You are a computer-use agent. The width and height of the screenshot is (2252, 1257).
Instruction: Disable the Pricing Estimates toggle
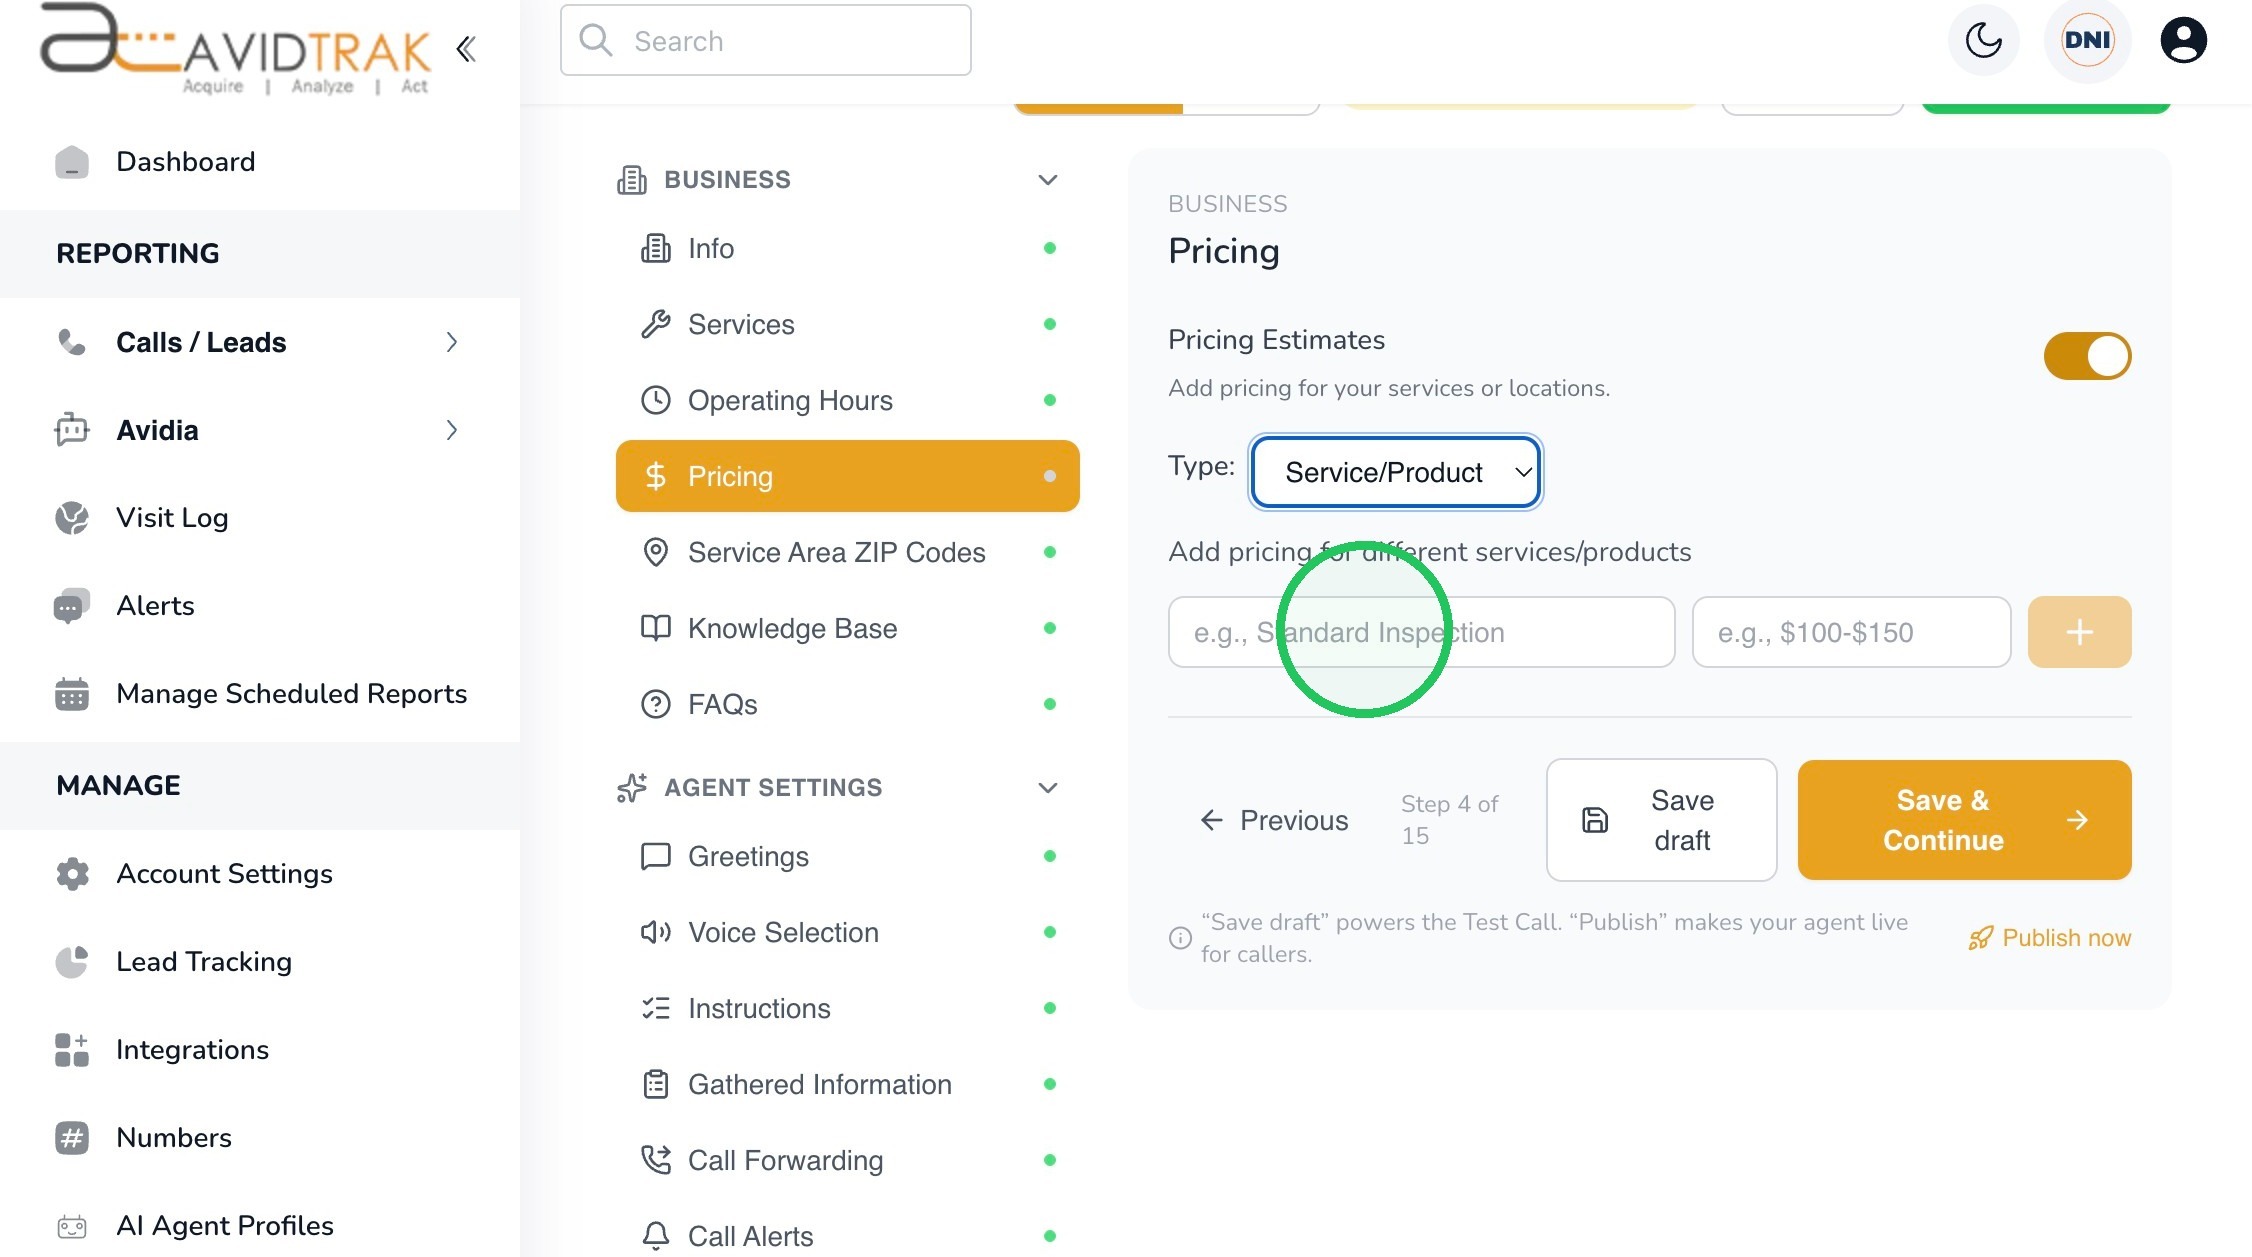click(x=2087, y=356)
